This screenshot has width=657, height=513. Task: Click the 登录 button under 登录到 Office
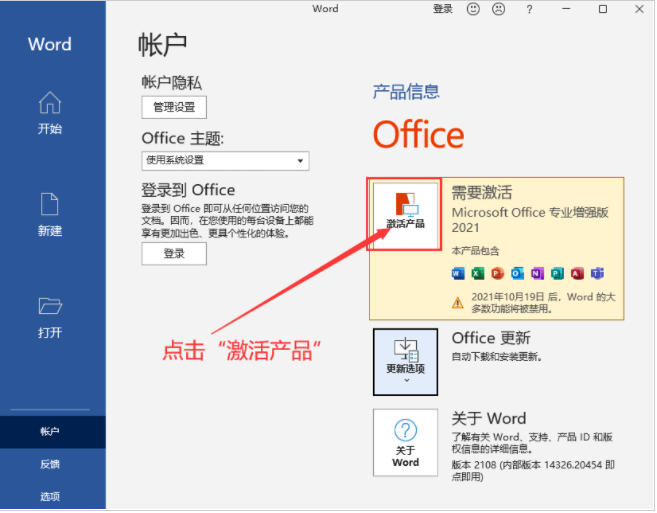[173, 254]
